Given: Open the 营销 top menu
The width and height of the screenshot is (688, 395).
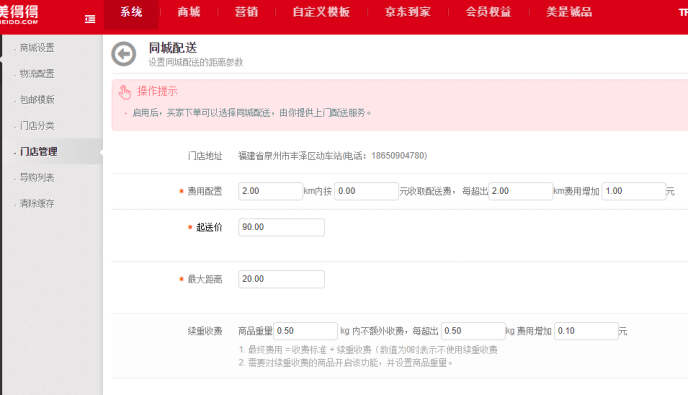Looking at the screenshot, I should coord(246,12).
